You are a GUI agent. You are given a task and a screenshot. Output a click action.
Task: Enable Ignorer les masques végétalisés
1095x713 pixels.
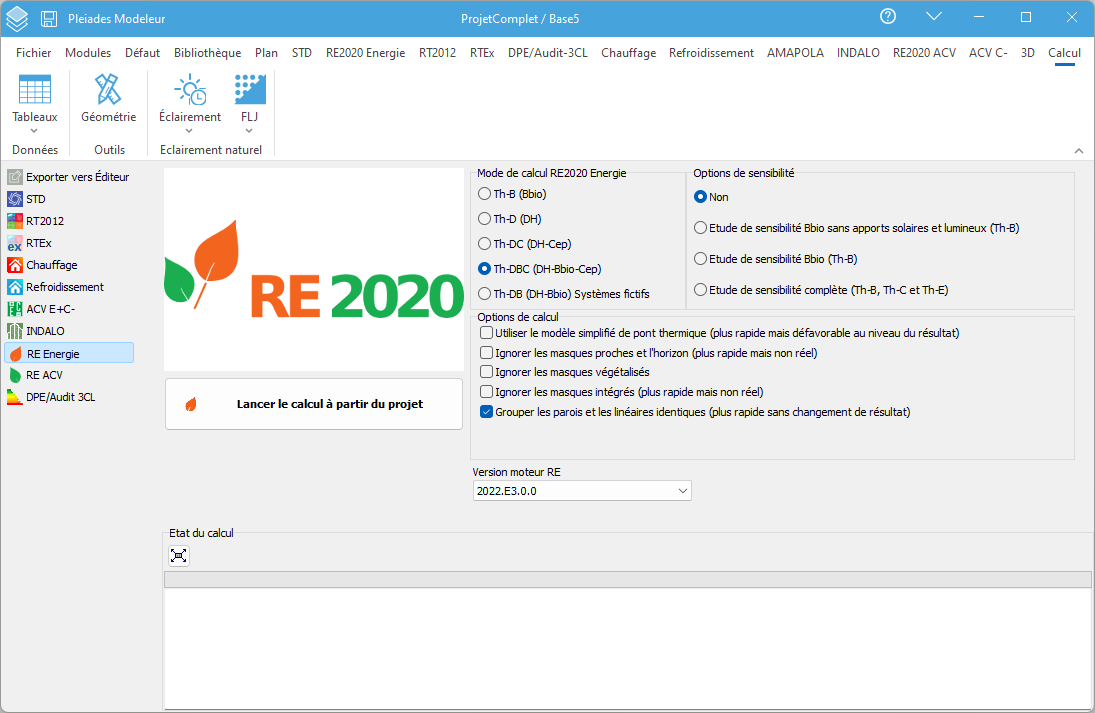pyautogui.click(x=487, y=372)
